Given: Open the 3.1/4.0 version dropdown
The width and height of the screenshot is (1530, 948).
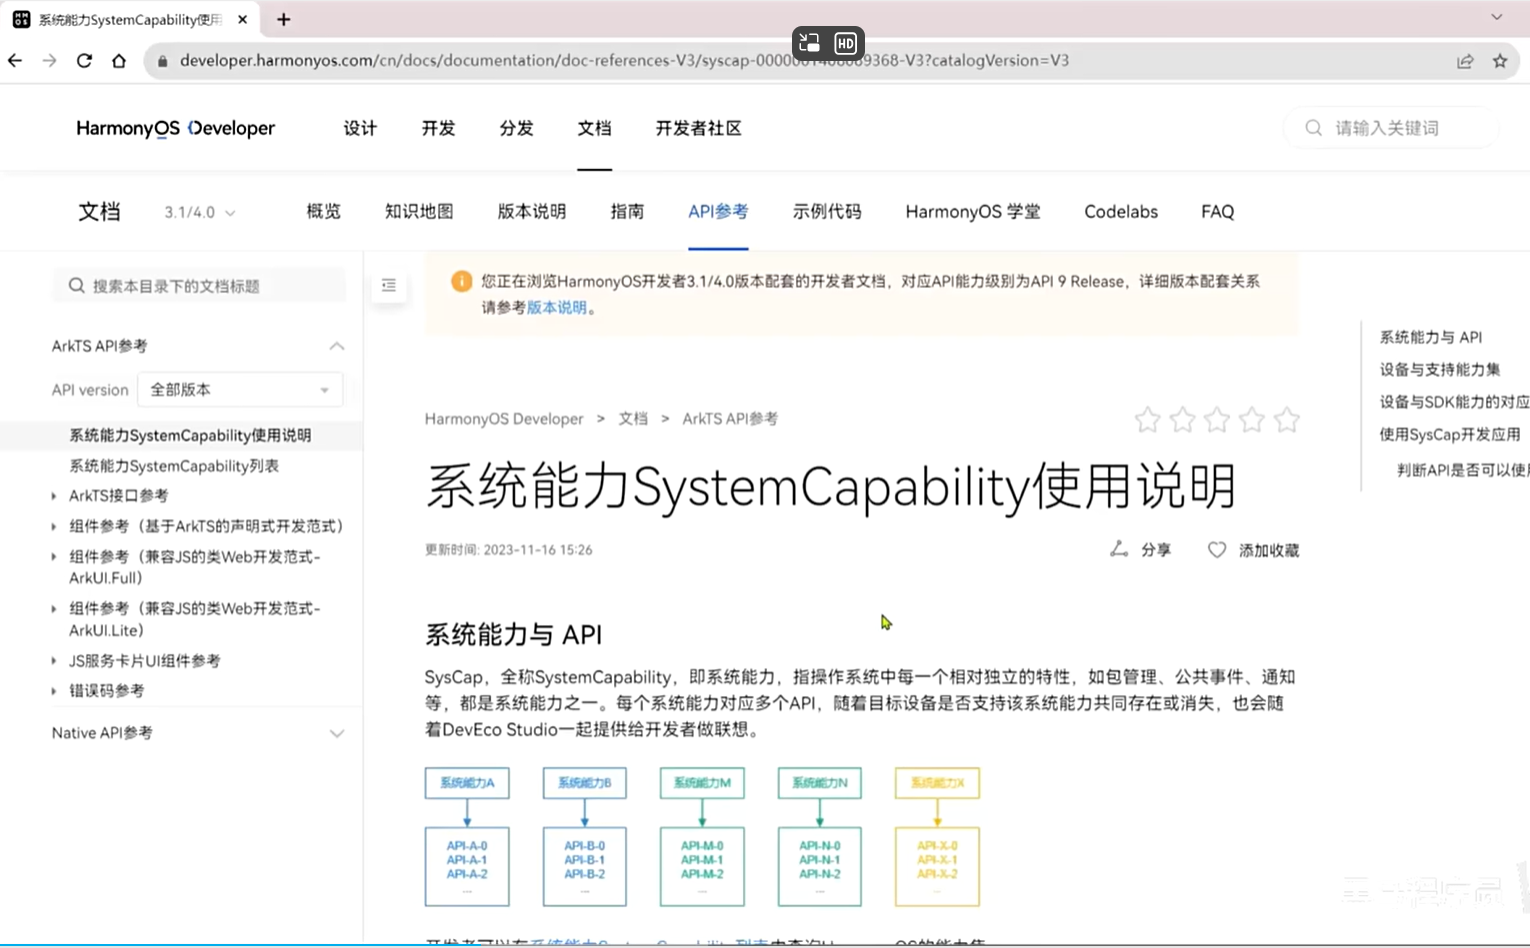Looking at the screenshot, I should [200, 213].
